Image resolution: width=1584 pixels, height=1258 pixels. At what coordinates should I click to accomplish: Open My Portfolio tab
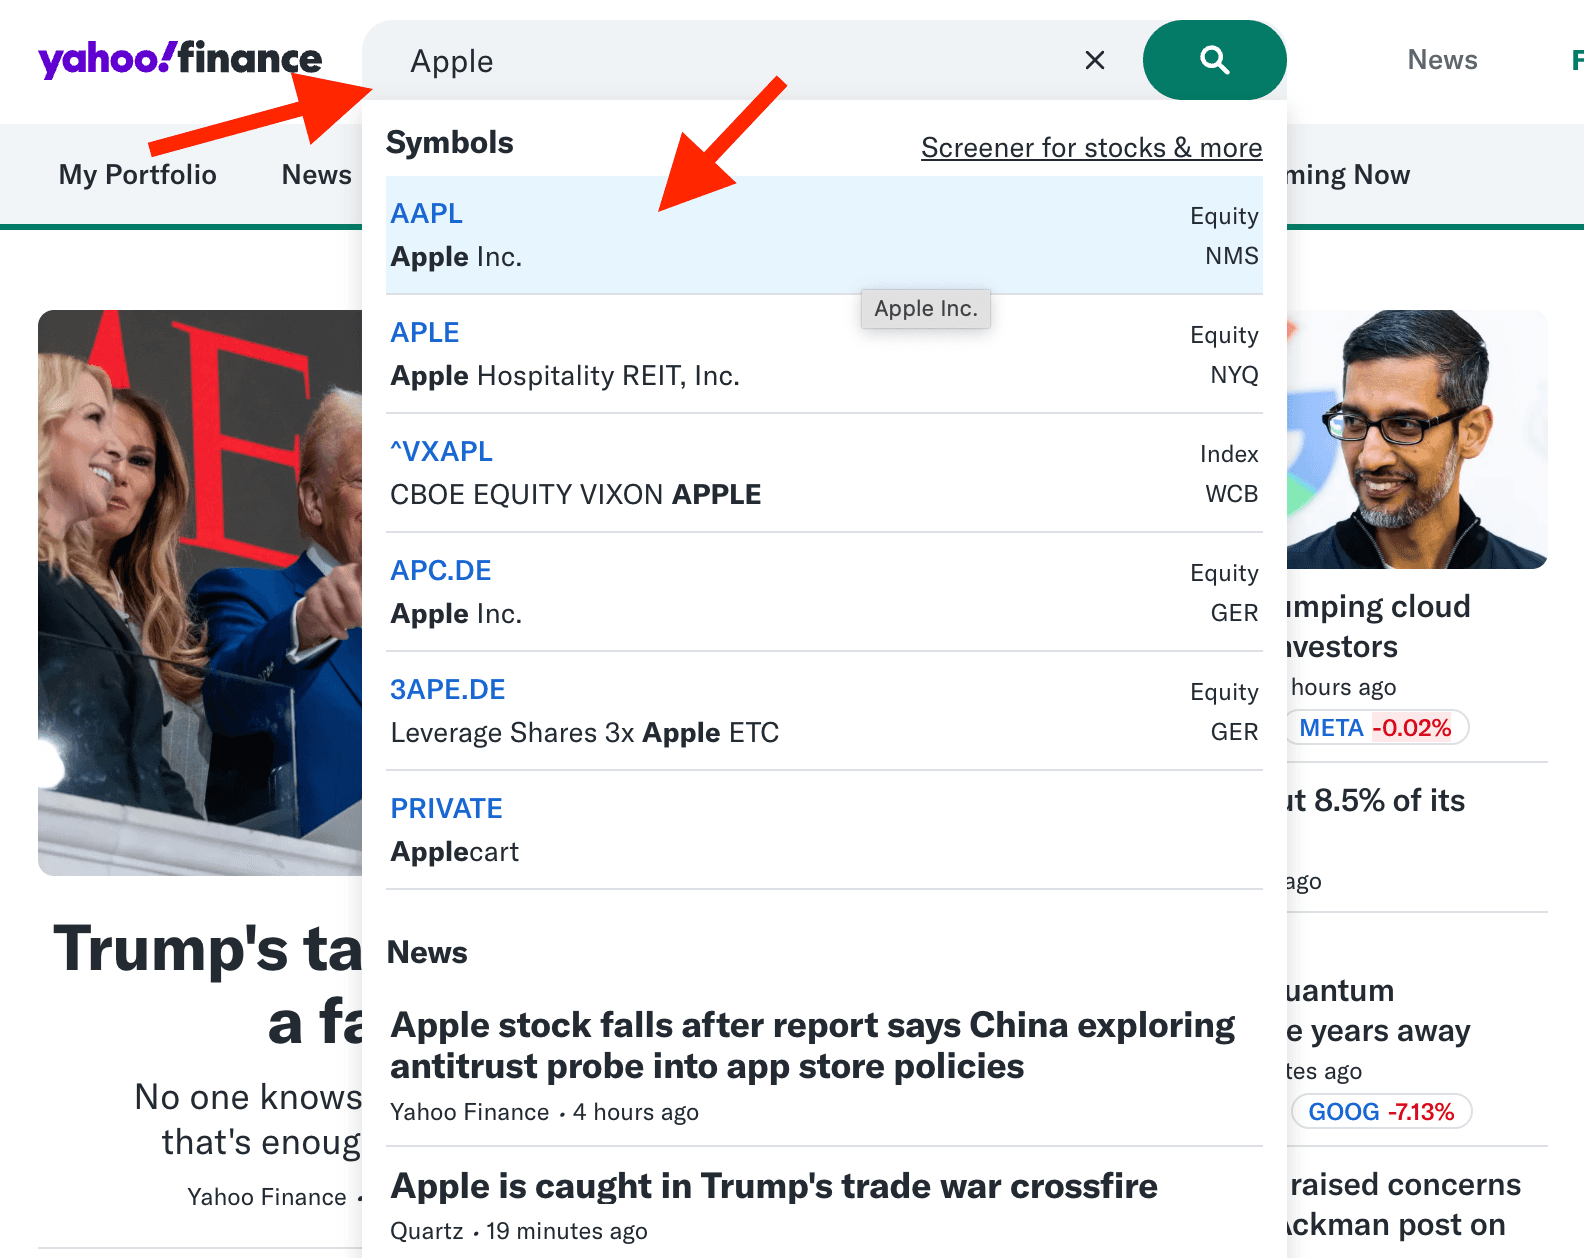138,175
